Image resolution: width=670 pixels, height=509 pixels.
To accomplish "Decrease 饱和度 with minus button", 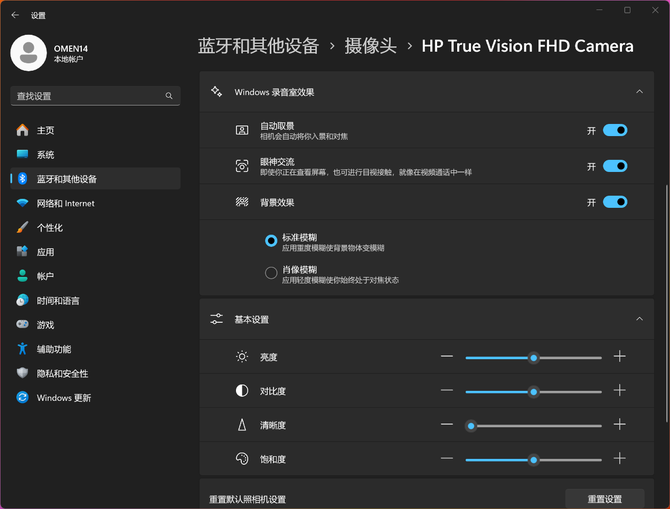I will pyautogui.click(x=447, y=459).
